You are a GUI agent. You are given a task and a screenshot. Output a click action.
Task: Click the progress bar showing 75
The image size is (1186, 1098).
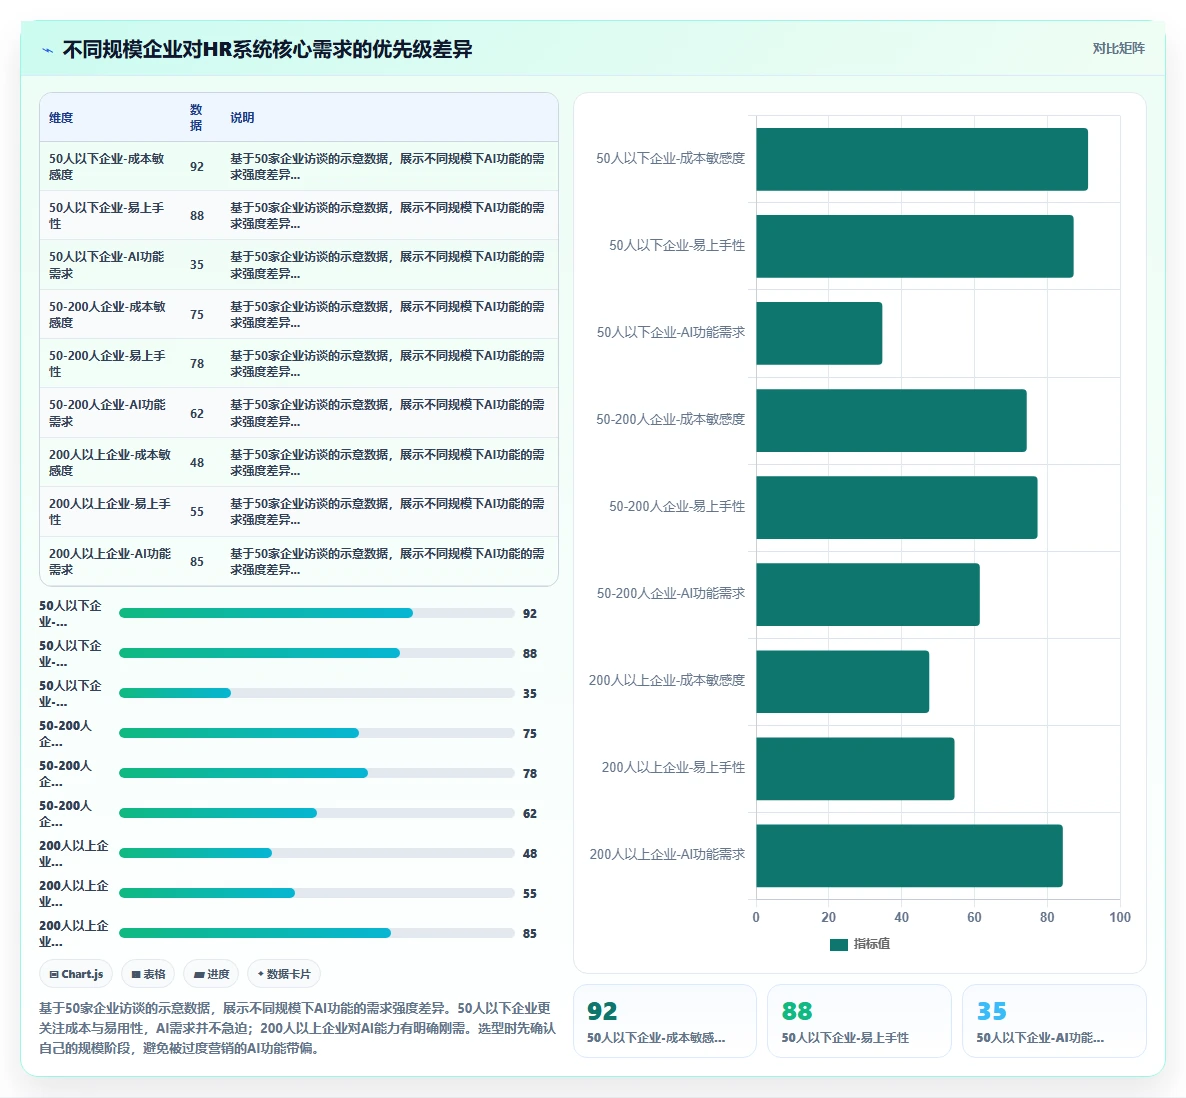click(317, 734)
